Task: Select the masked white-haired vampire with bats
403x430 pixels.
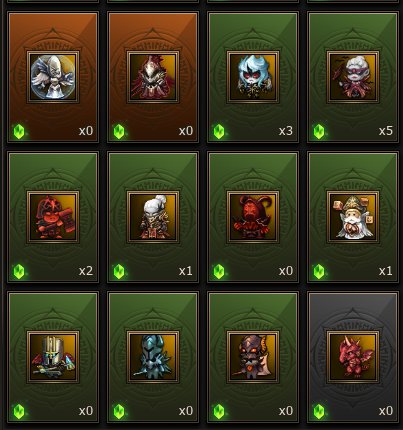Action: point(353,77)
